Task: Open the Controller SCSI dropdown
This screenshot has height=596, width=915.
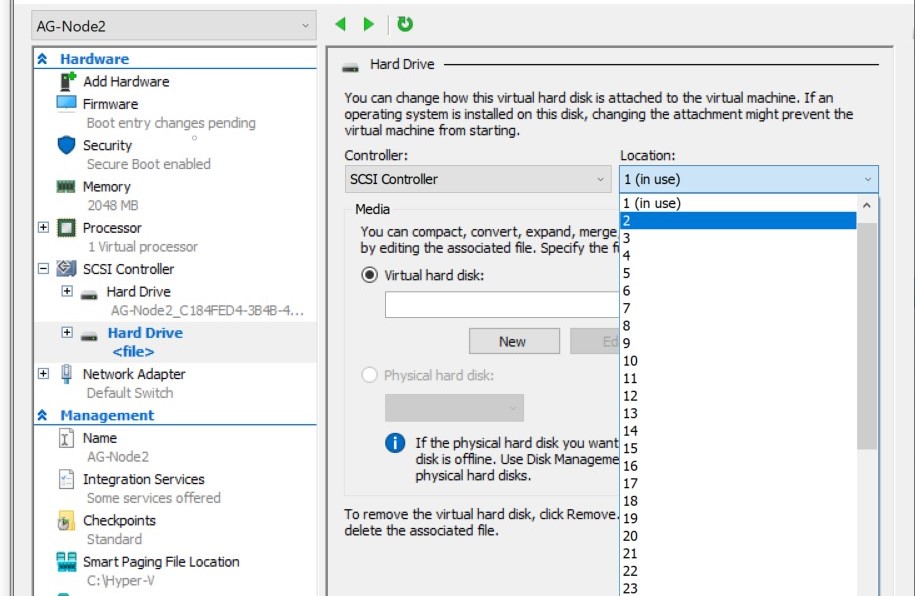Action: [x=478, y=180]
